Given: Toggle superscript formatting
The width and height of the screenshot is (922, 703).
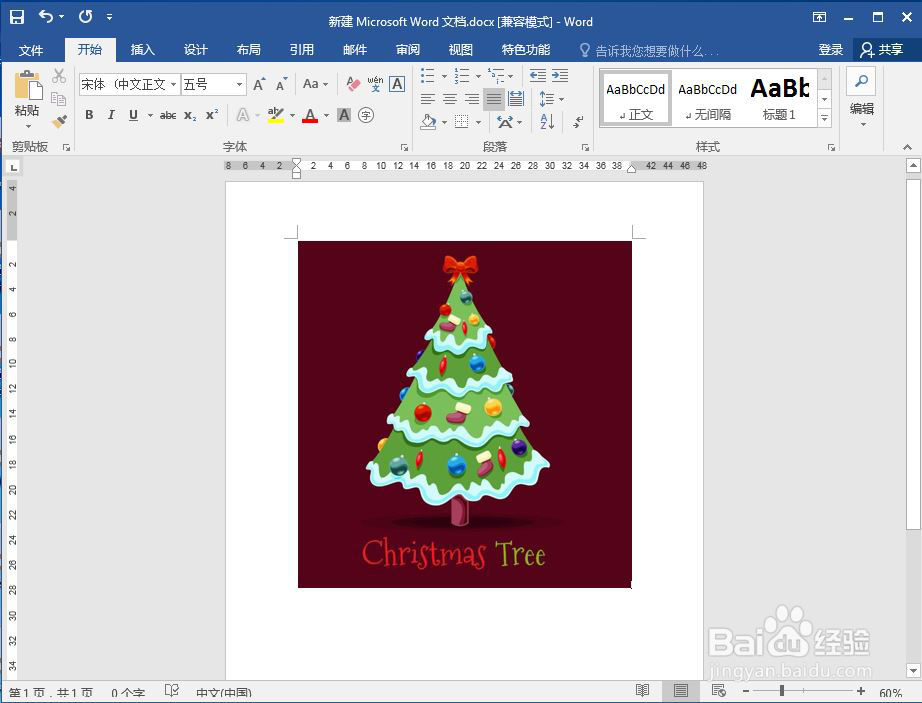Looking at the screenshot, I should (212, 115).
